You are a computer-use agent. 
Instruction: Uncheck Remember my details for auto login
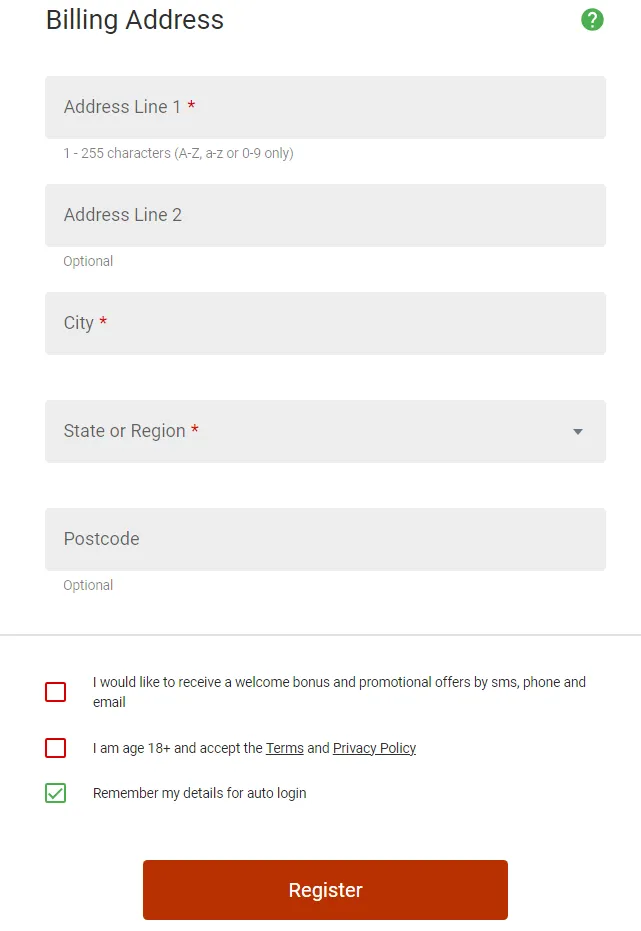point(56,793)
